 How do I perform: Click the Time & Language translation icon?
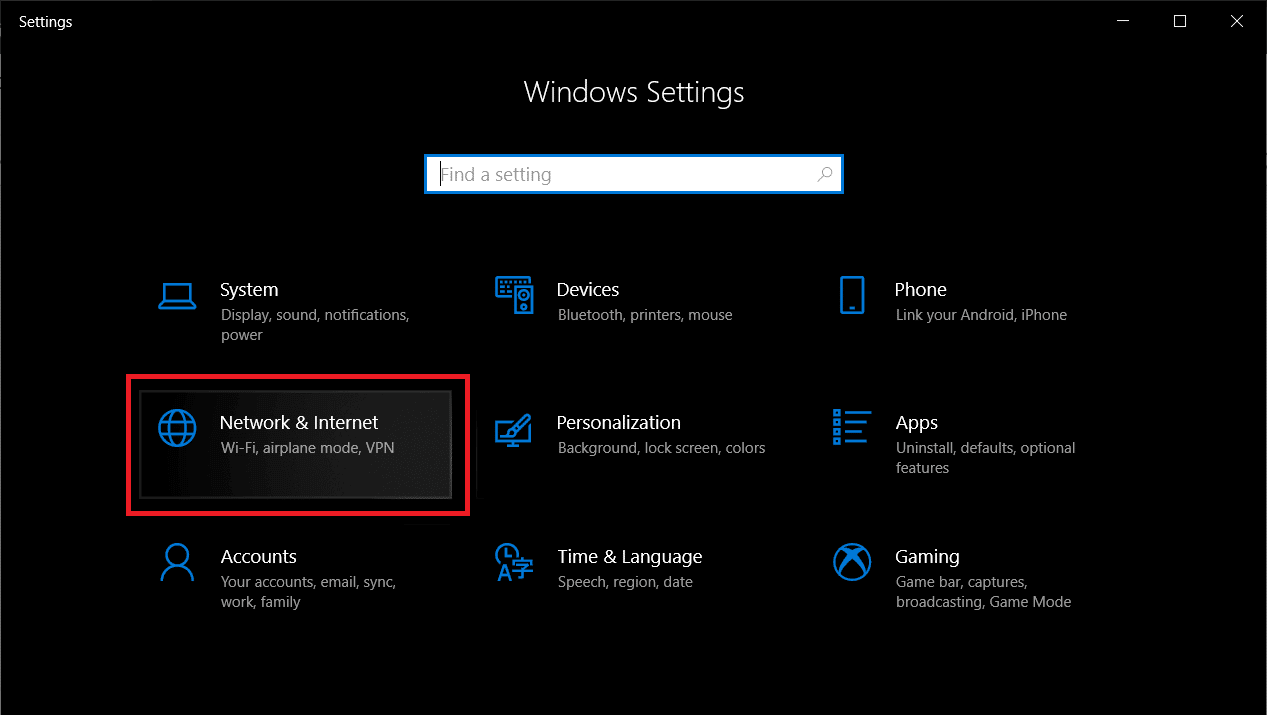tap(515, 563)
